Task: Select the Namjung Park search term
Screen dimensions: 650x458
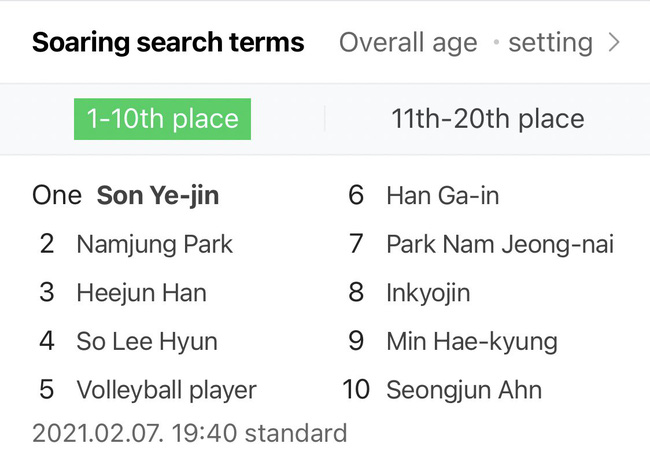Action: (x=154, y=244)
